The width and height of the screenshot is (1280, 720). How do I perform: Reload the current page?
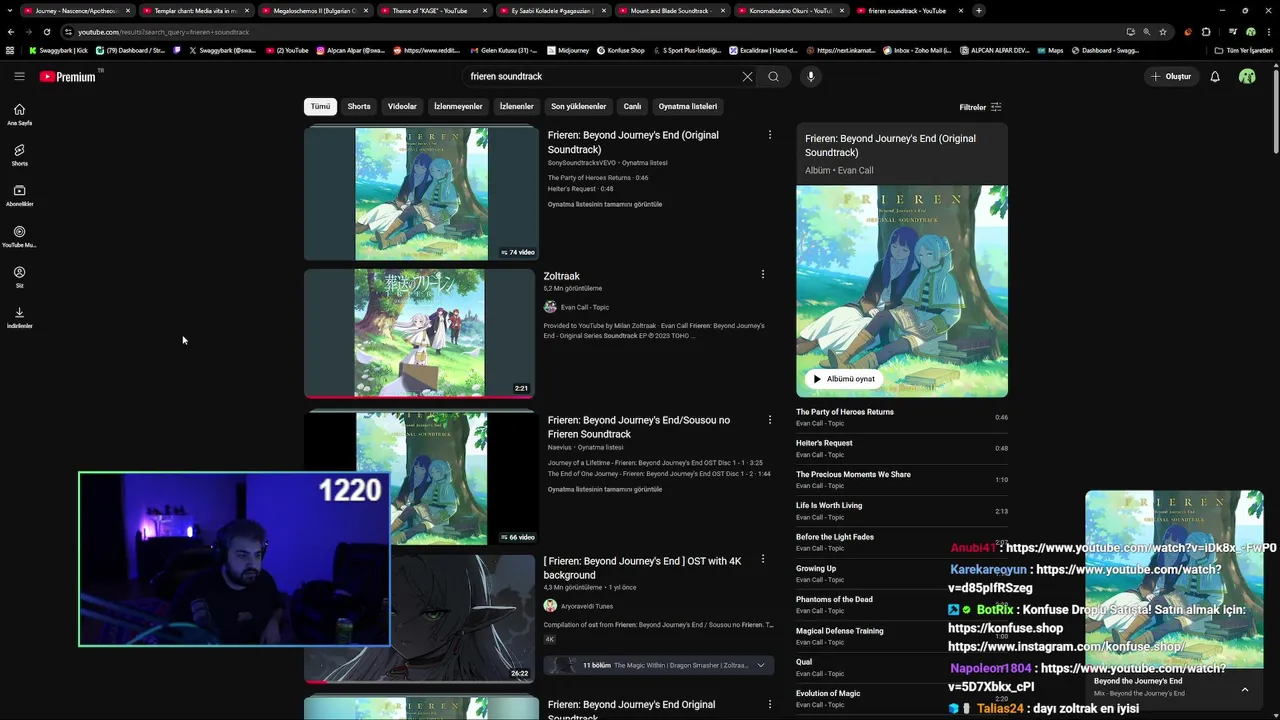(x=46, y=32)
